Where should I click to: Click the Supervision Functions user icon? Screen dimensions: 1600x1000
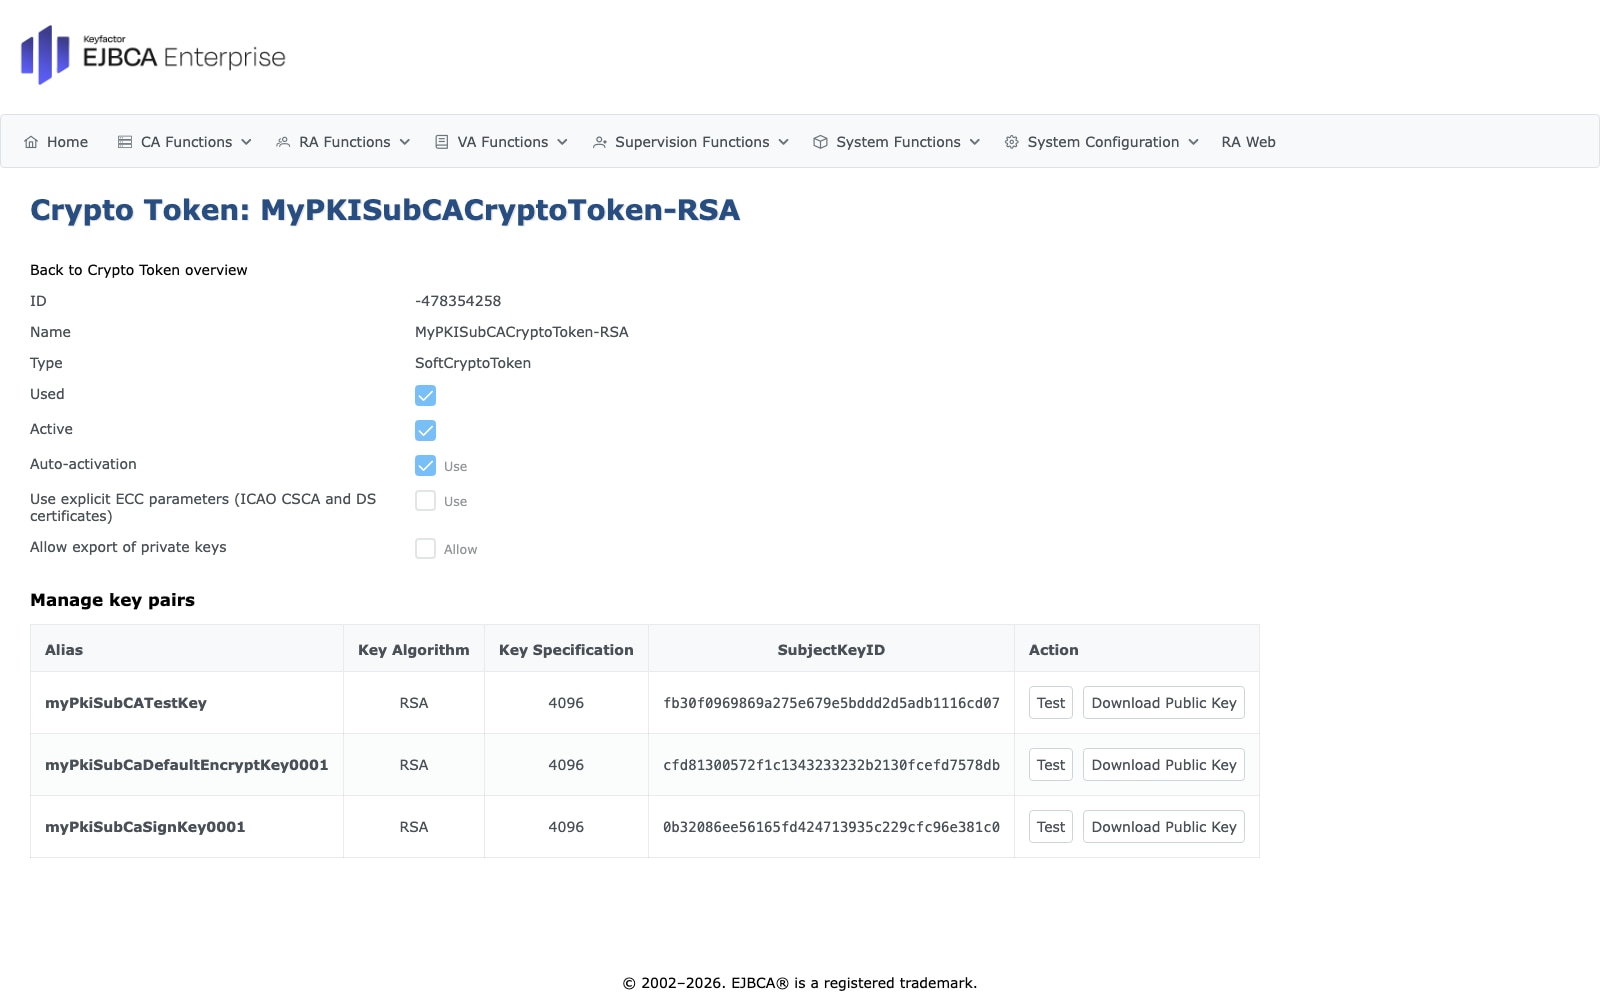(x=600, y=142)
